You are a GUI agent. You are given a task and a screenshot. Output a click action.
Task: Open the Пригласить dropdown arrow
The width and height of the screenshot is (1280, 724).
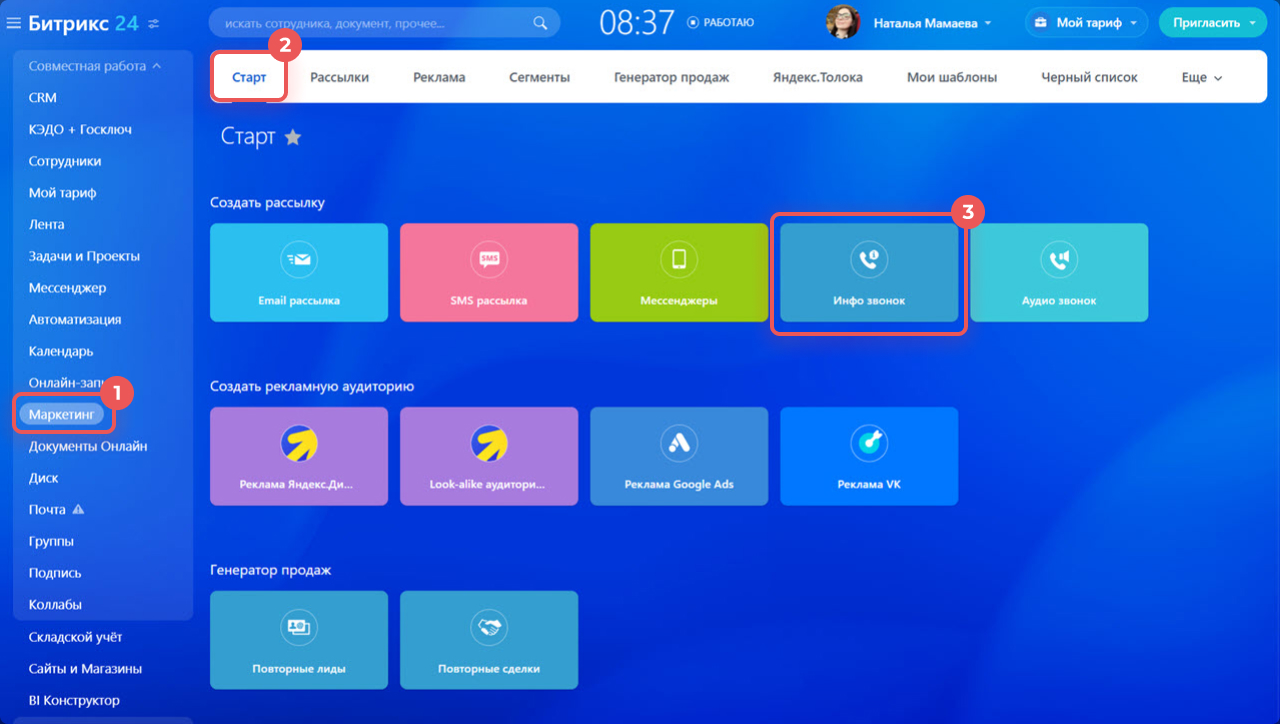coord(1252,22)
